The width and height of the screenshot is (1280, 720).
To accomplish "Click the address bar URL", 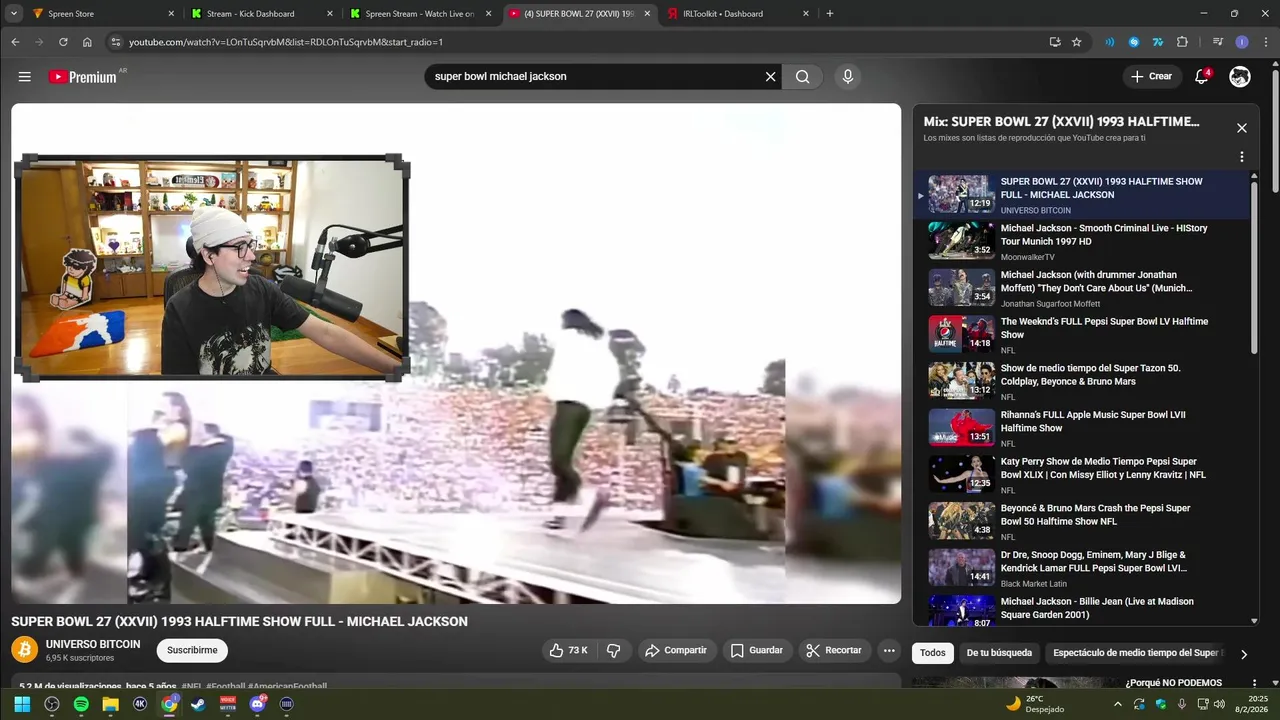I will click(x=285, y=42).
